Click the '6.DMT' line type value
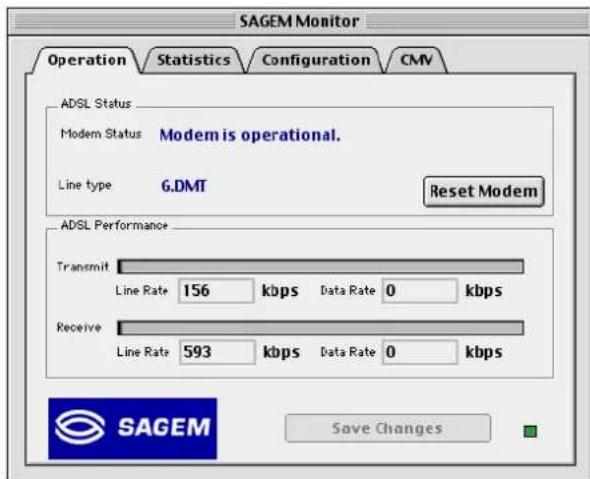The width and height of the screenshot is (590, 479). coord(184,186)
